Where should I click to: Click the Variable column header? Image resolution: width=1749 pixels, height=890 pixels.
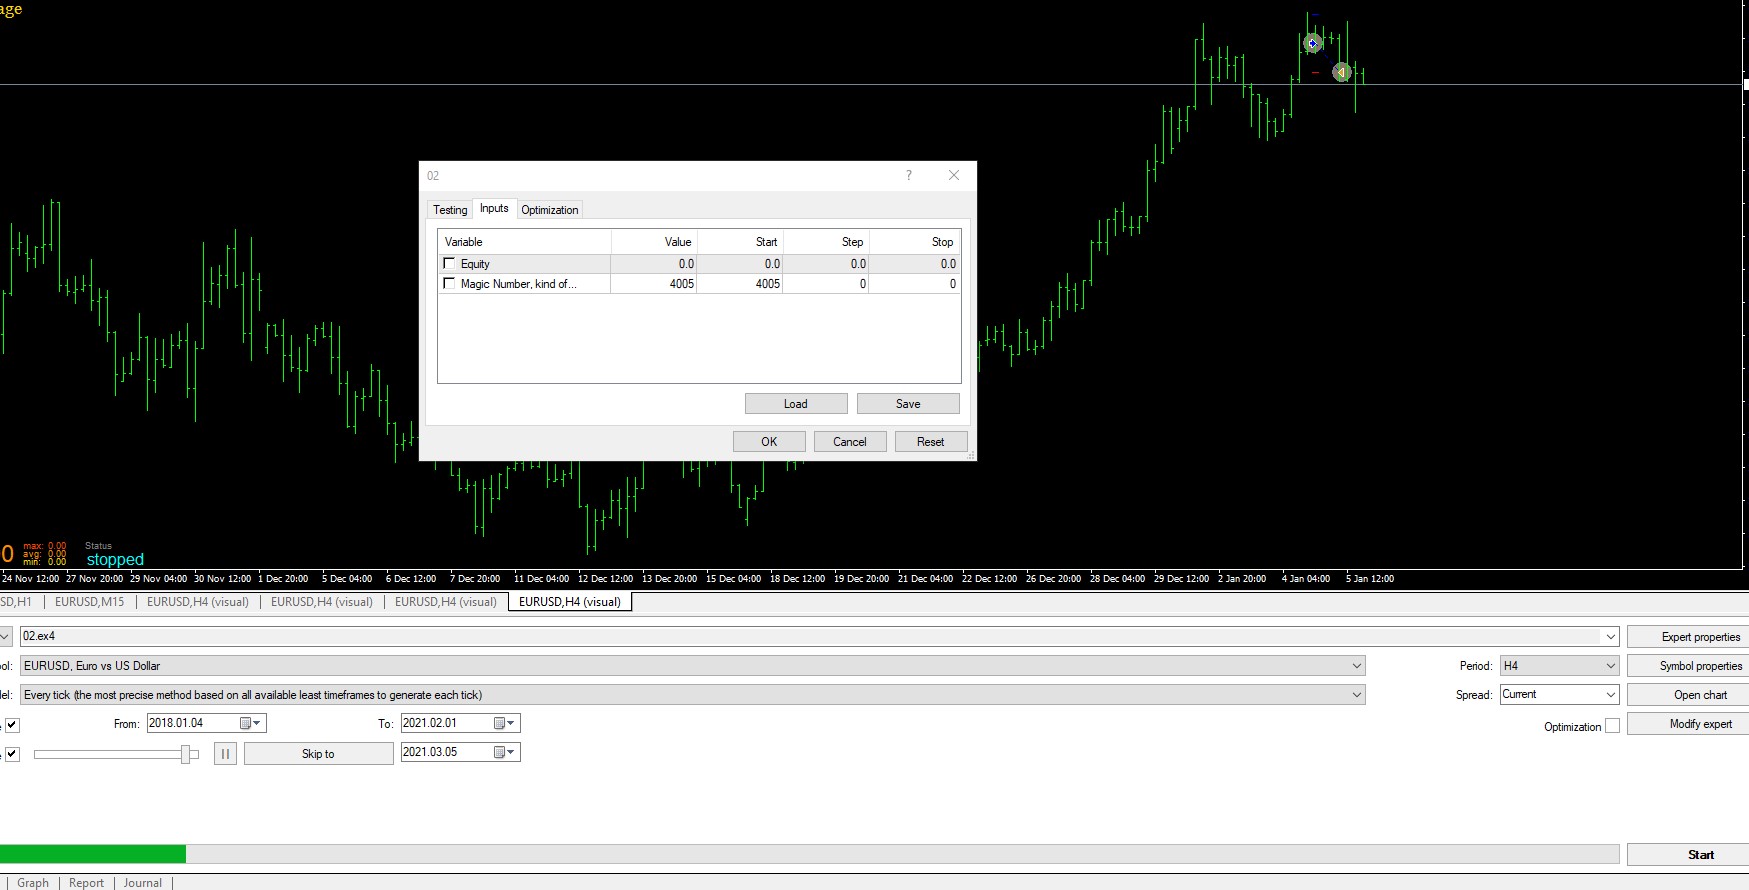(524, 242)
